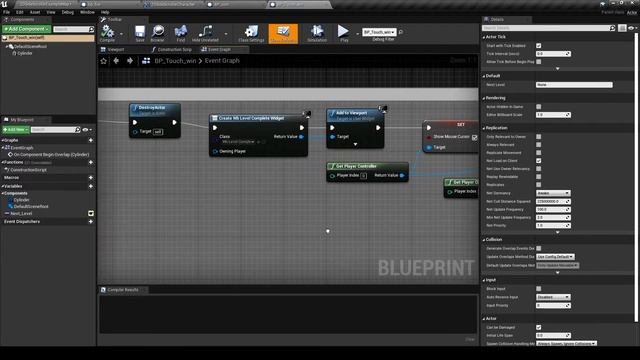Open the Edit menu
Image resolution: width=640 pixels, height=360 pixels.
coord(20,12)
